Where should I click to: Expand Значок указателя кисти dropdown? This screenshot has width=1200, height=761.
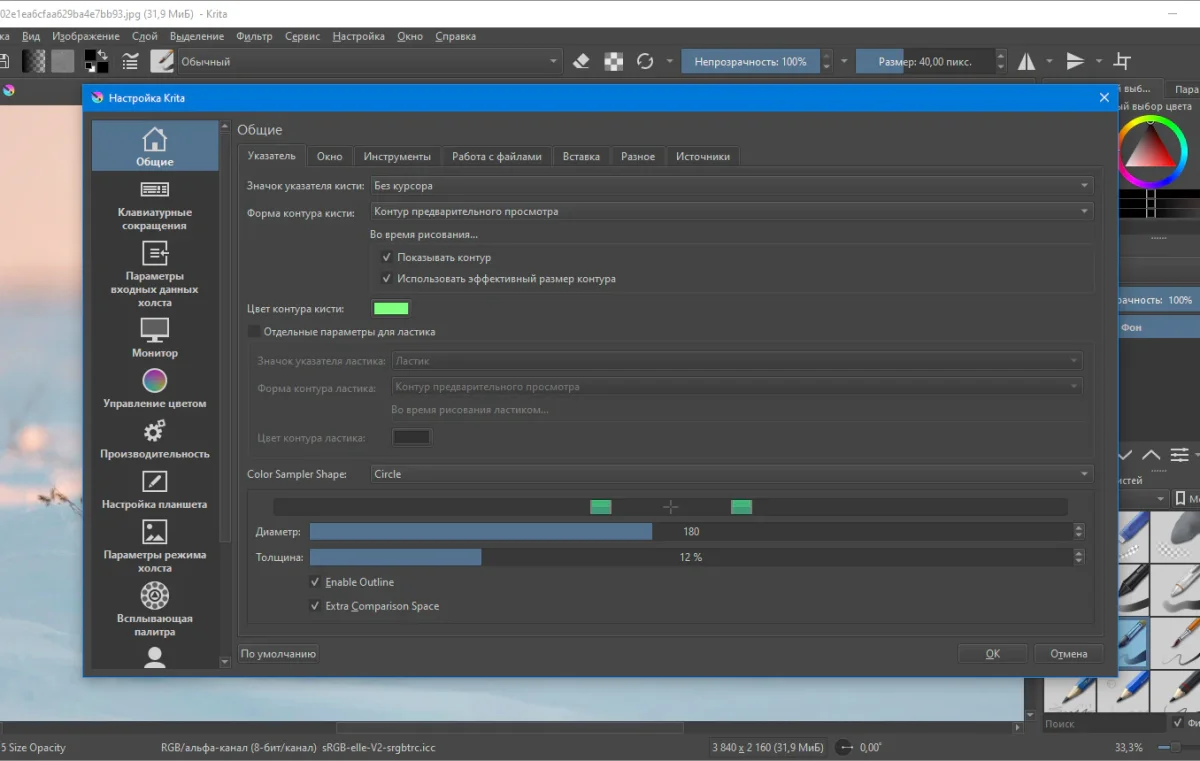tap(731, 185)
